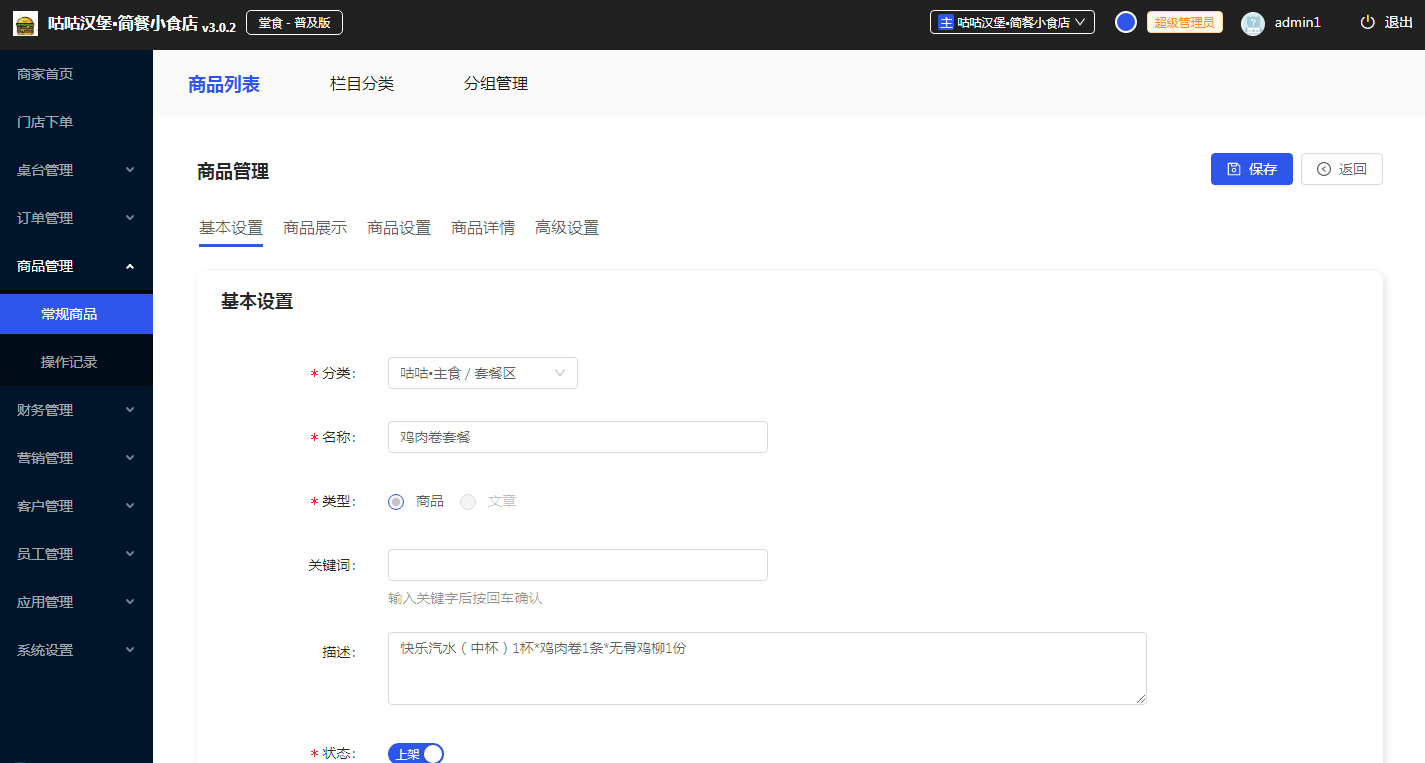Toggle the 上架 status switch

coord(416,754)
